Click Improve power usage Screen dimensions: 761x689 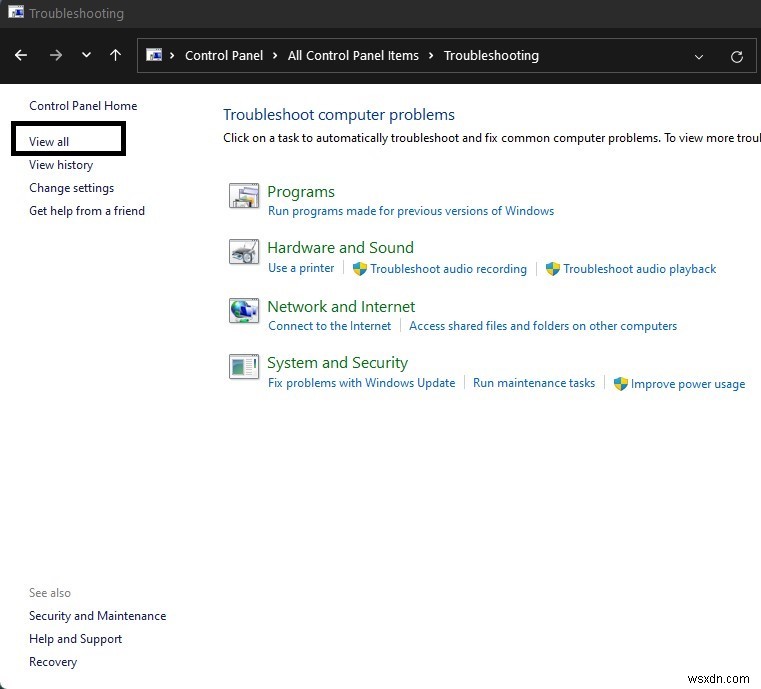688,384
